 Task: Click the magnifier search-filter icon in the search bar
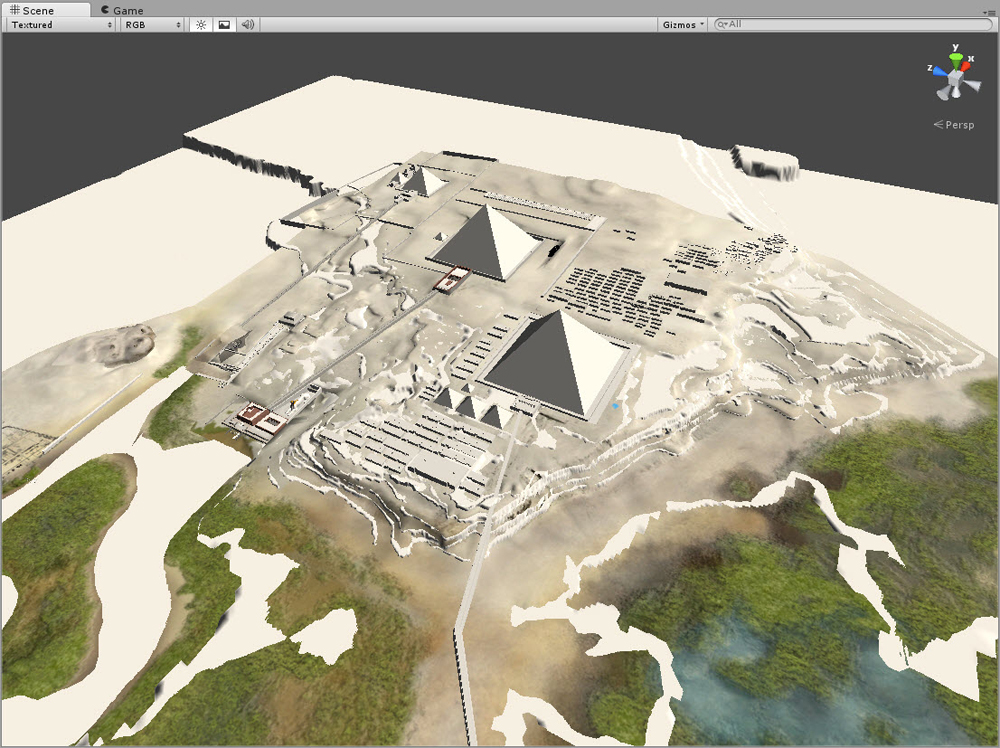tap(723, 24)
